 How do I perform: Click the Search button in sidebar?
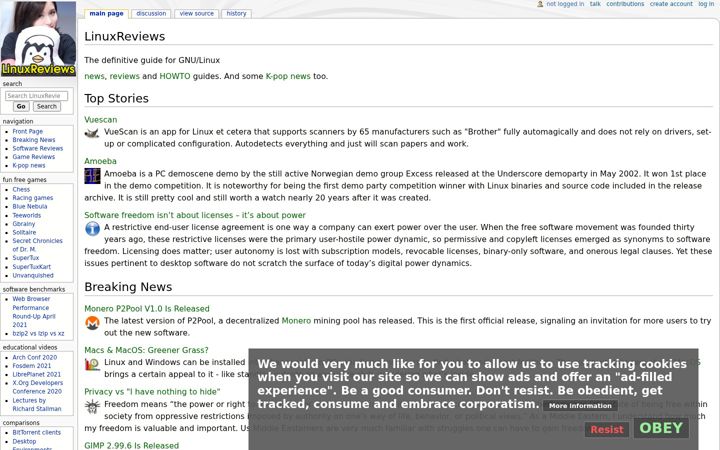point(47,106)
